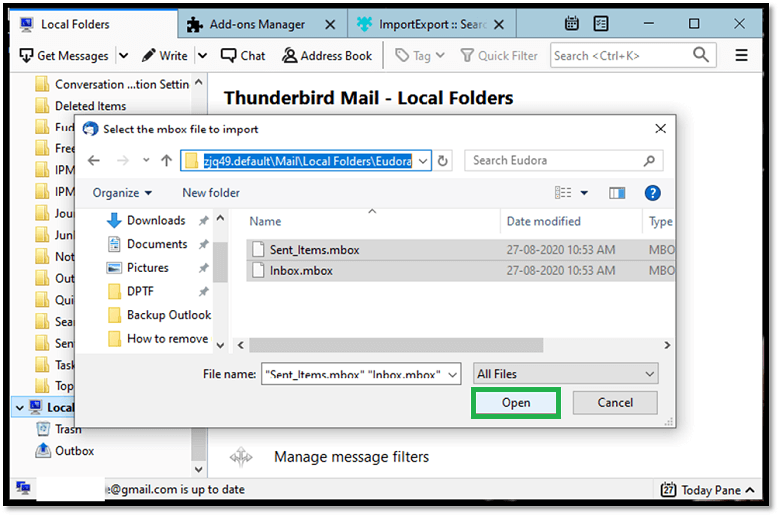Sort files by Date modified column
The width and height of the screenshot is (779, 516).
(x=544, y=221)
